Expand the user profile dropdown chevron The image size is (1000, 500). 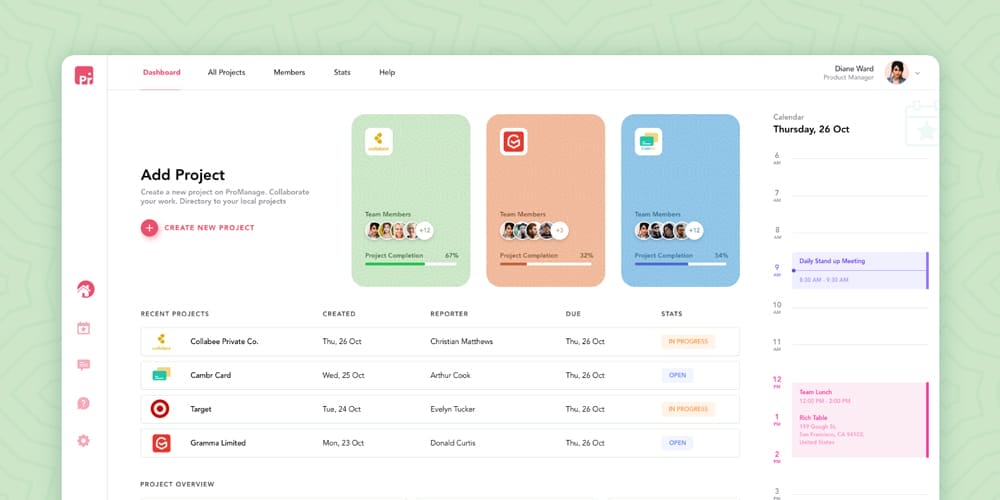tap(918, 73)
